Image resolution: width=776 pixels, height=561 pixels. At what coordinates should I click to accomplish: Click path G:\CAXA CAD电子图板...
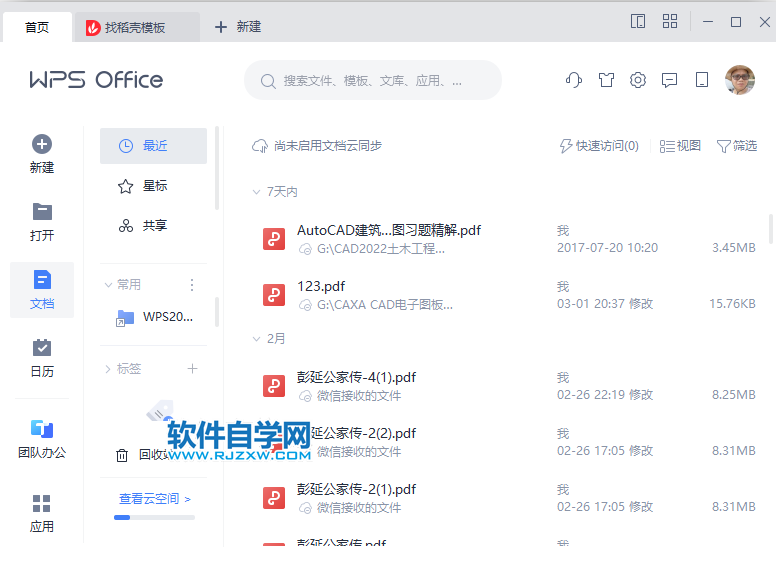pyautogui.click(x=385, y=305)
